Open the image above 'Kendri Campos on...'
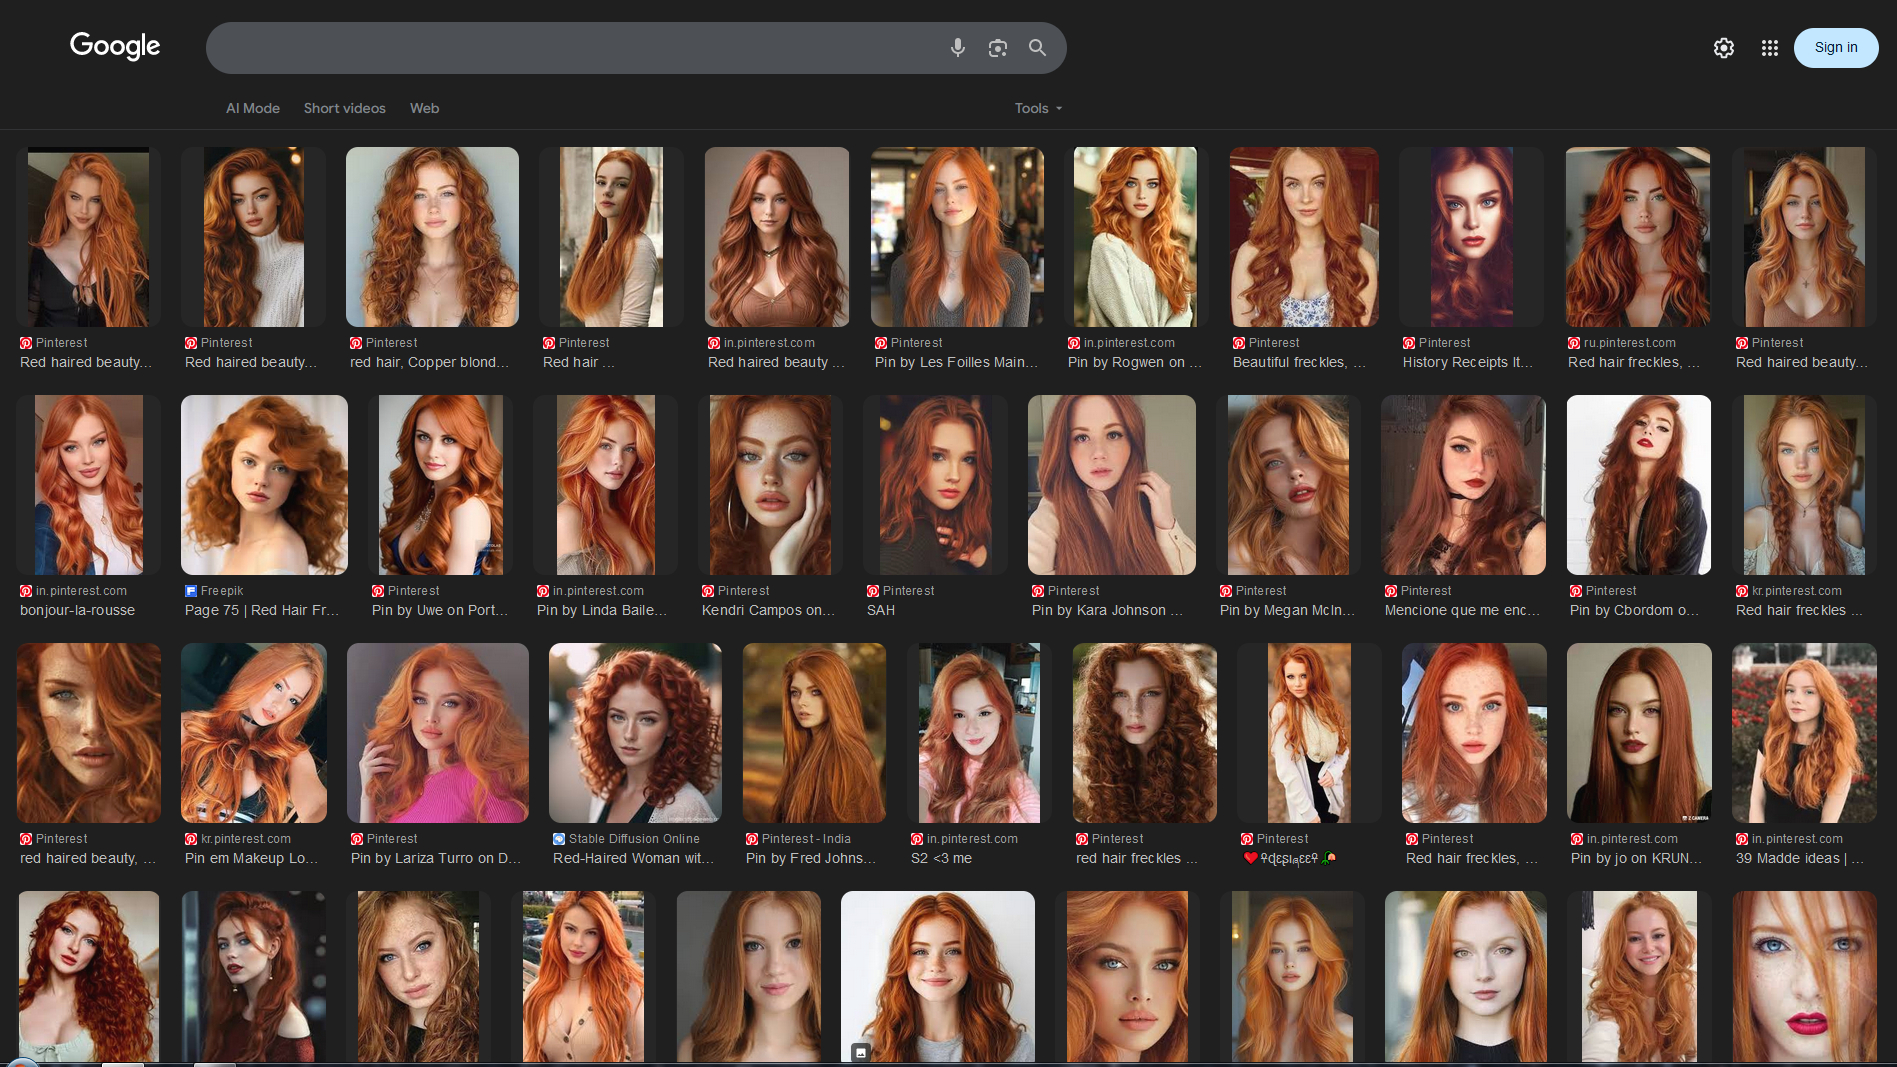 770,485
